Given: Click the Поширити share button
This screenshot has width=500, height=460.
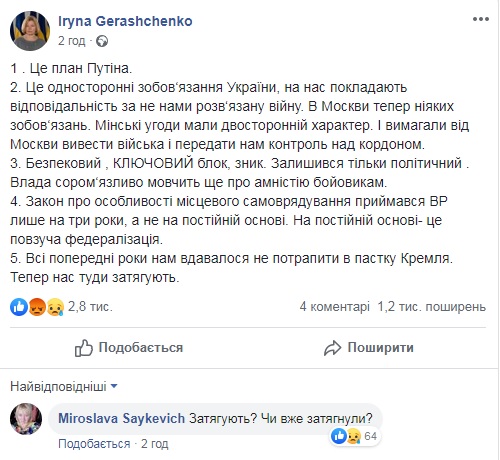Looking at the screenshot, I should coord(369,348).
